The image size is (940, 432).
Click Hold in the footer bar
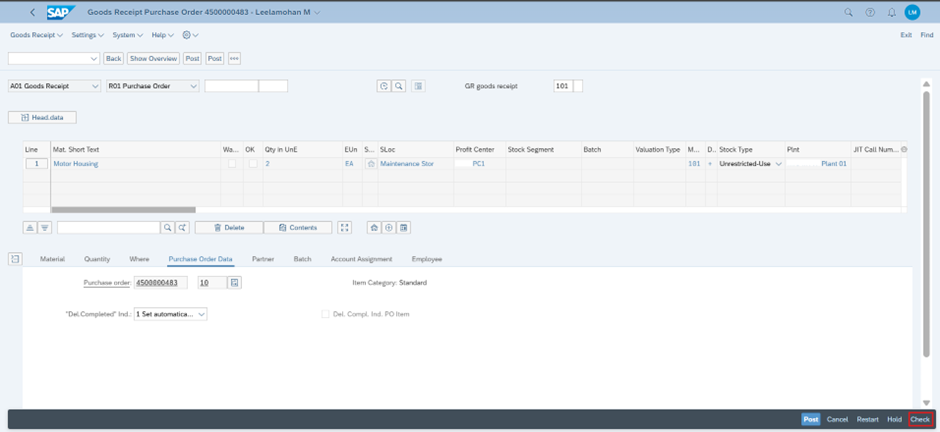[x=894, y=419]
